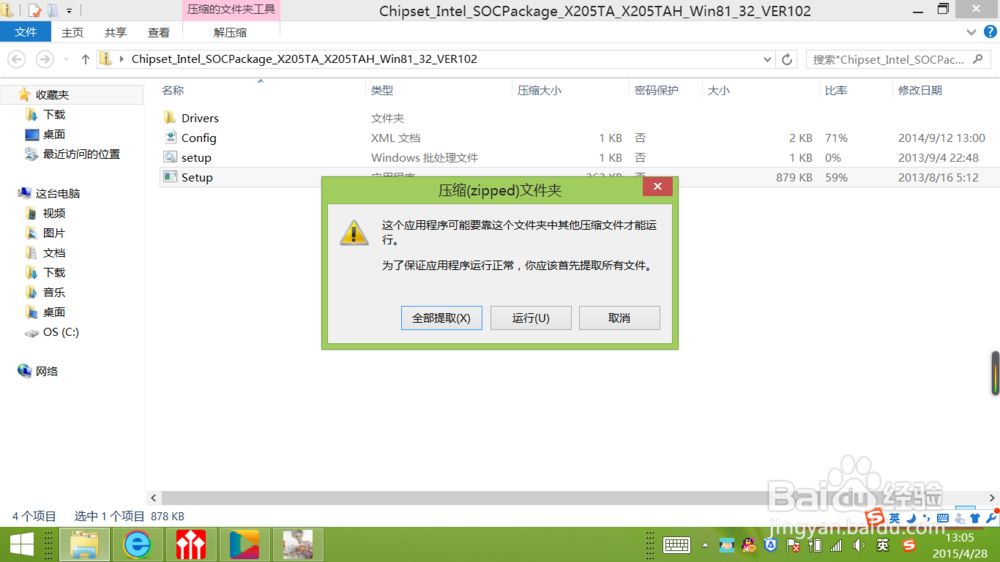Image resolution: width=1000 pixels, height=562 pixels.
Task: Open the 共享 ribbon tab
Action: click(115, 33)
